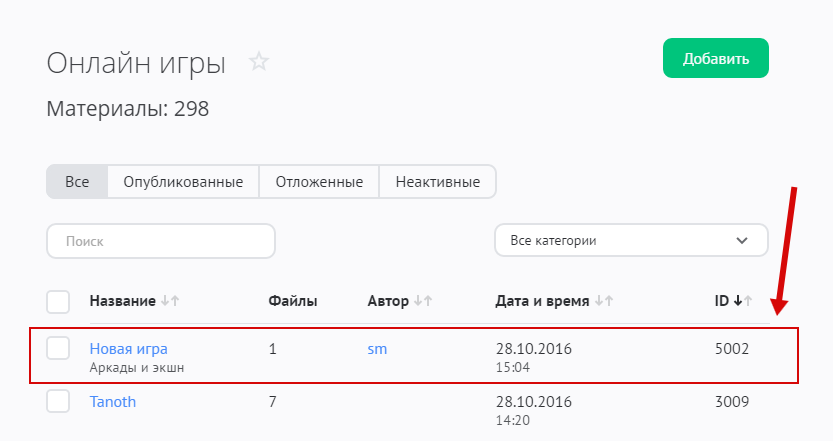Open the author sm link

377,349
